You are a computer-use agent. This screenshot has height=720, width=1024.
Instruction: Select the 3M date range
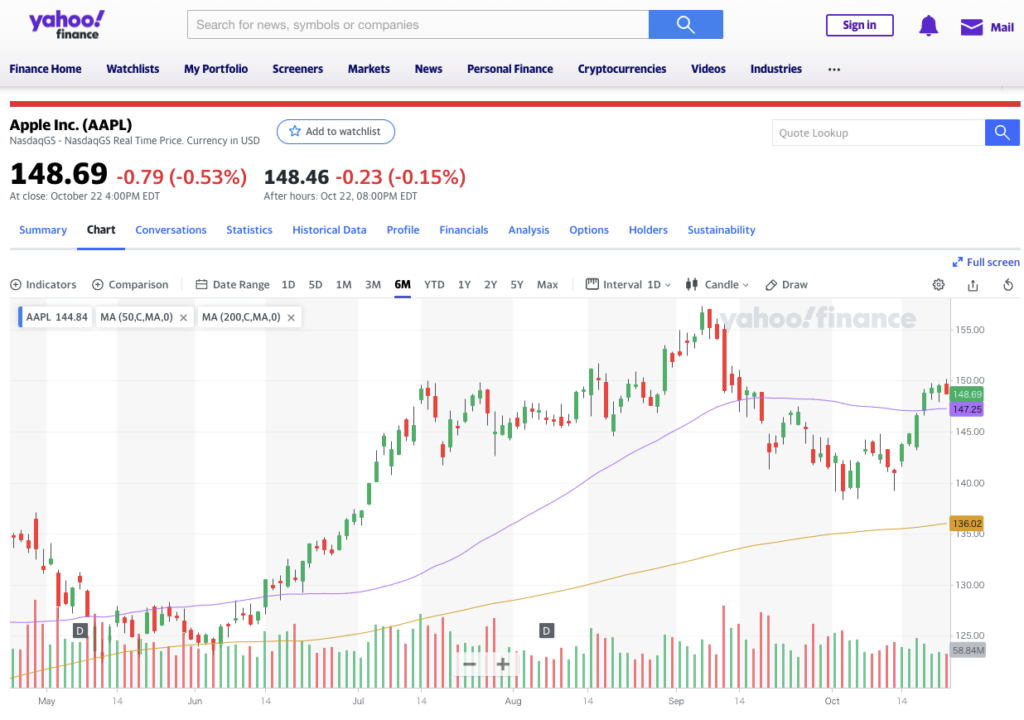[x=373, y=285]
